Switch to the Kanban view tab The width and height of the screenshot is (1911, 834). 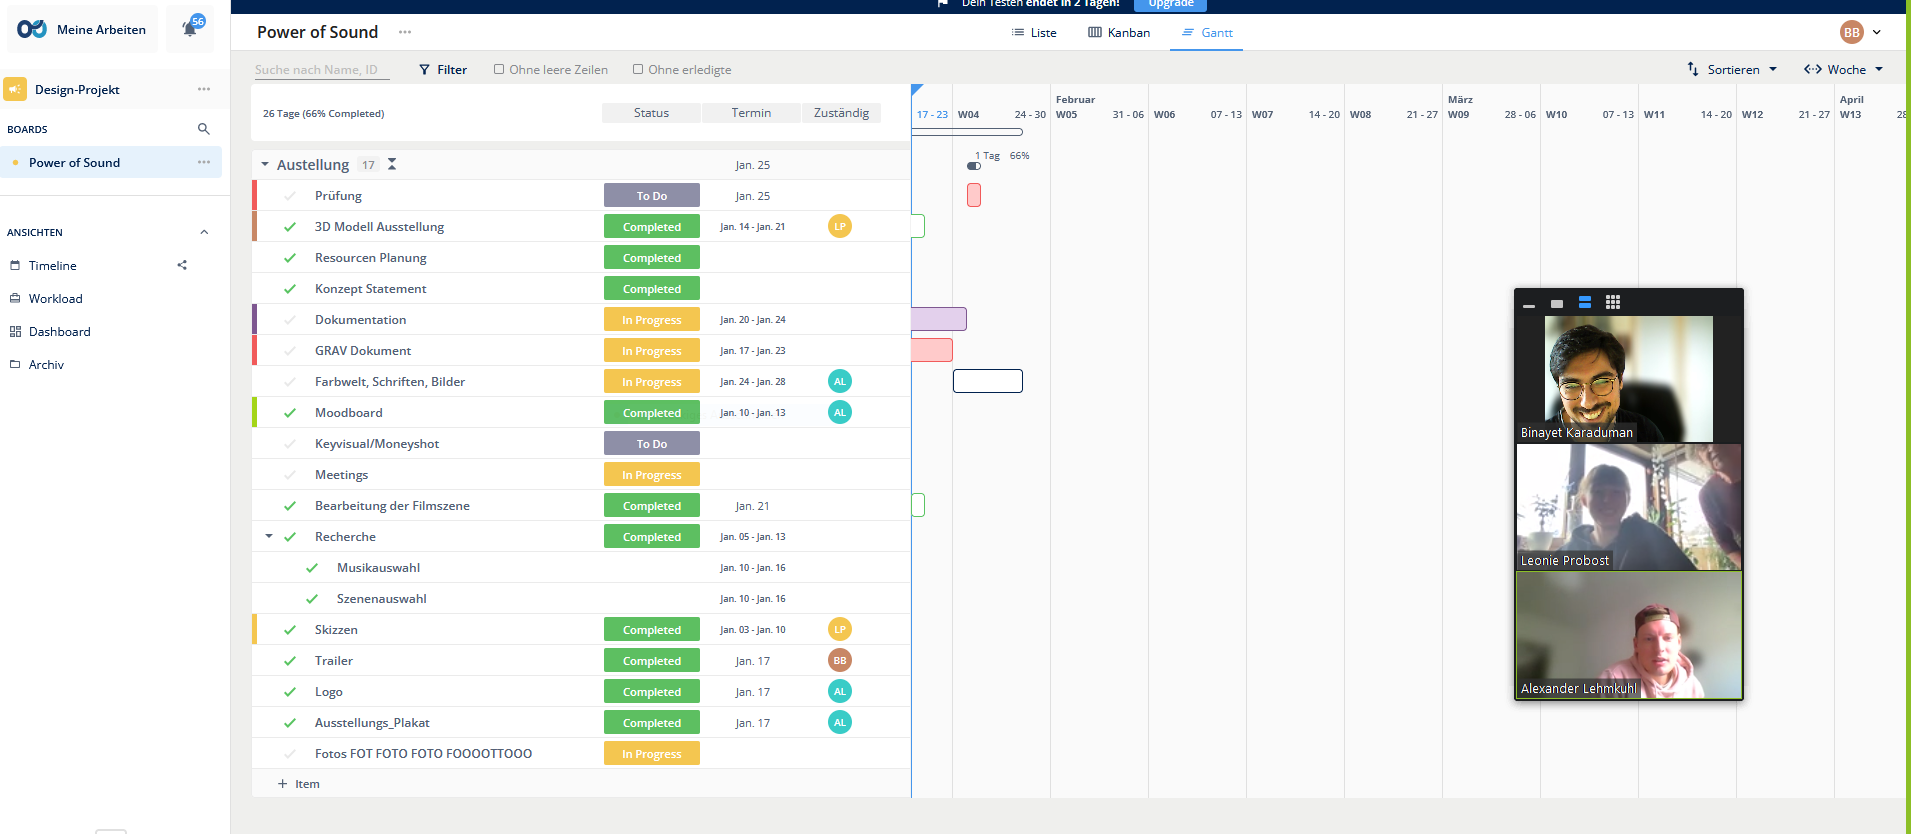point(1119,33)
